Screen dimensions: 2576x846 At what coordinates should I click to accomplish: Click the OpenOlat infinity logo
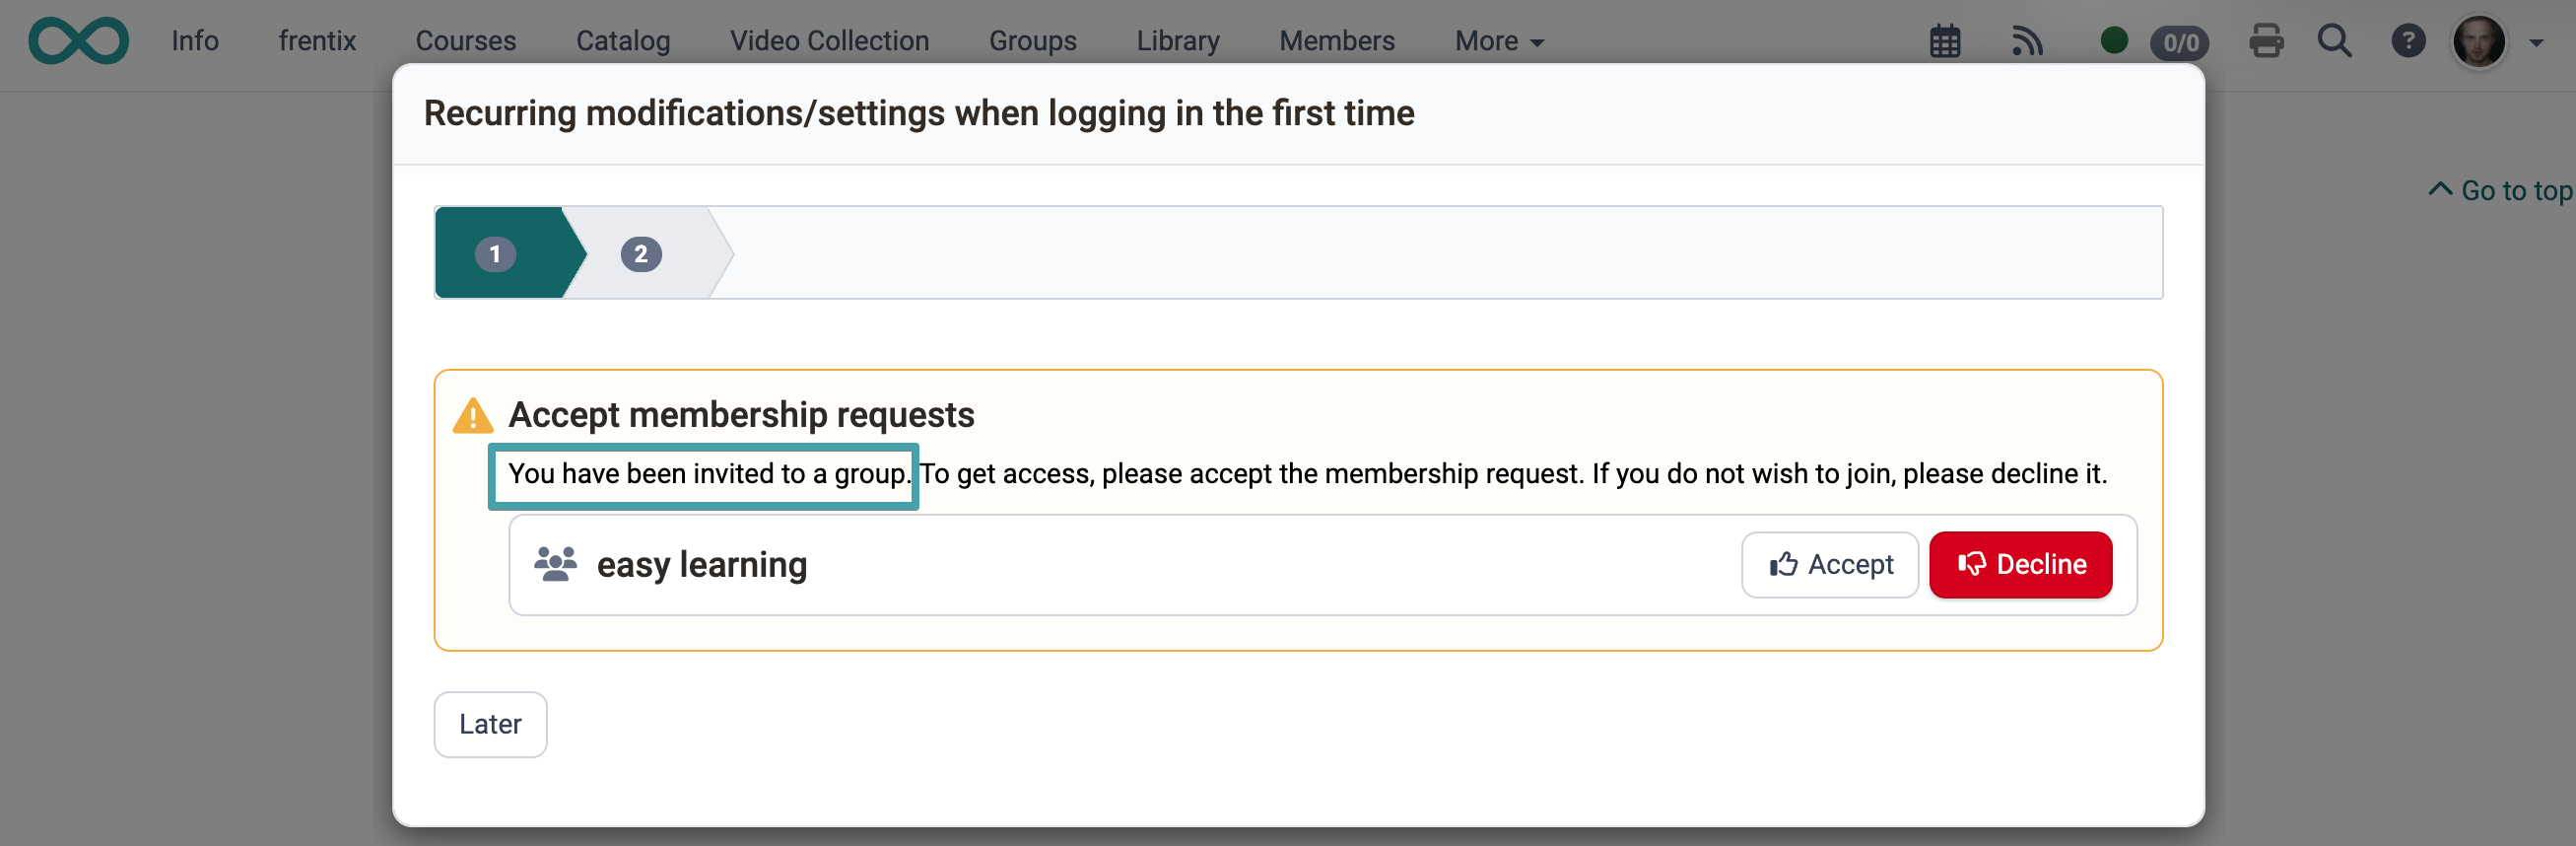click(78, 41)
